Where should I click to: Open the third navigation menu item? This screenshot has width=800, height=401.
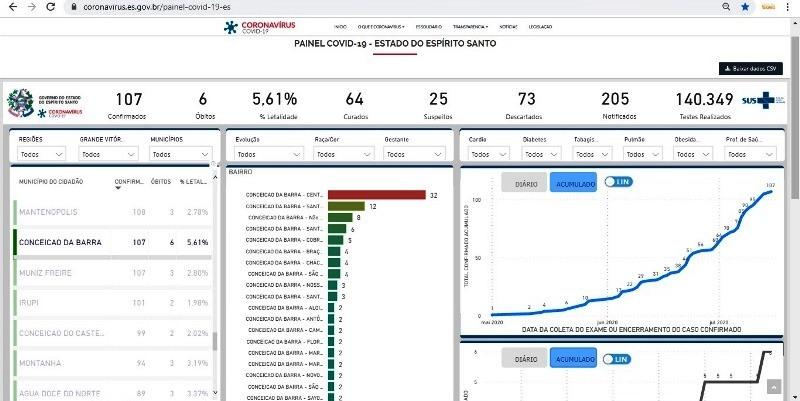click(429, 27)
